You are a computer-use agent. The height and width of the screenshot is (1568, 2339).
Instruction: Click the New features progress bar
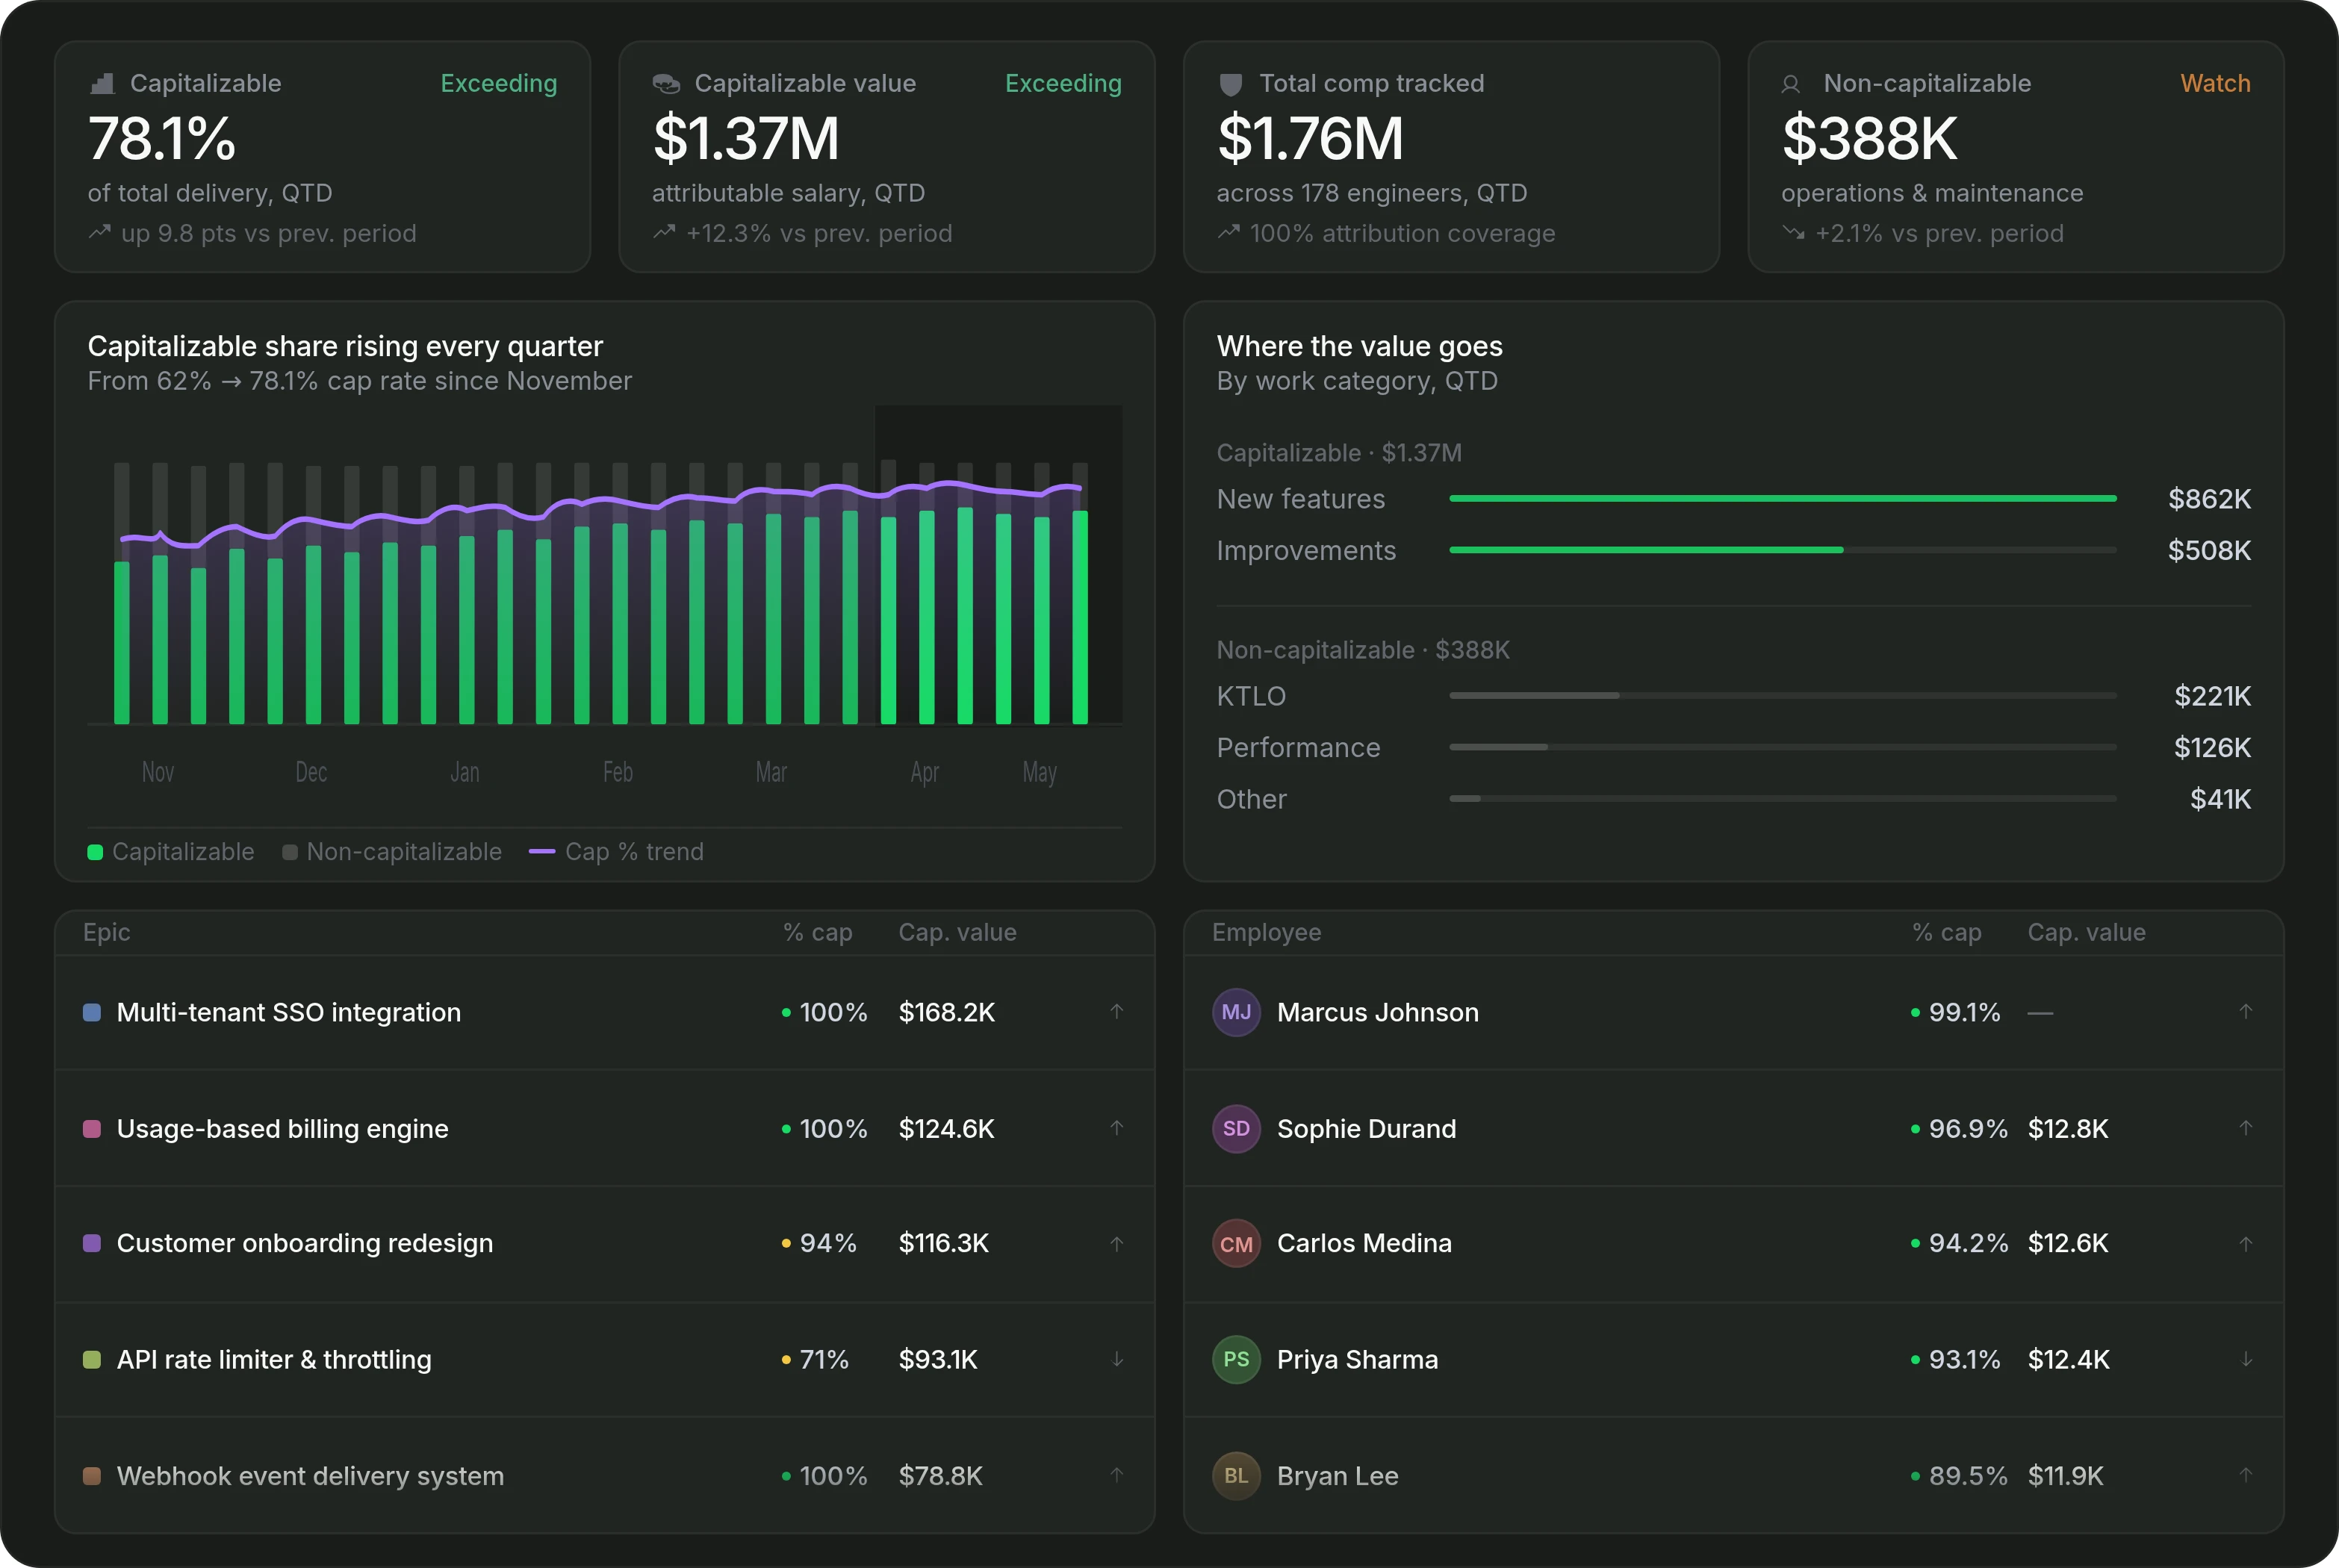[1783, 498]
